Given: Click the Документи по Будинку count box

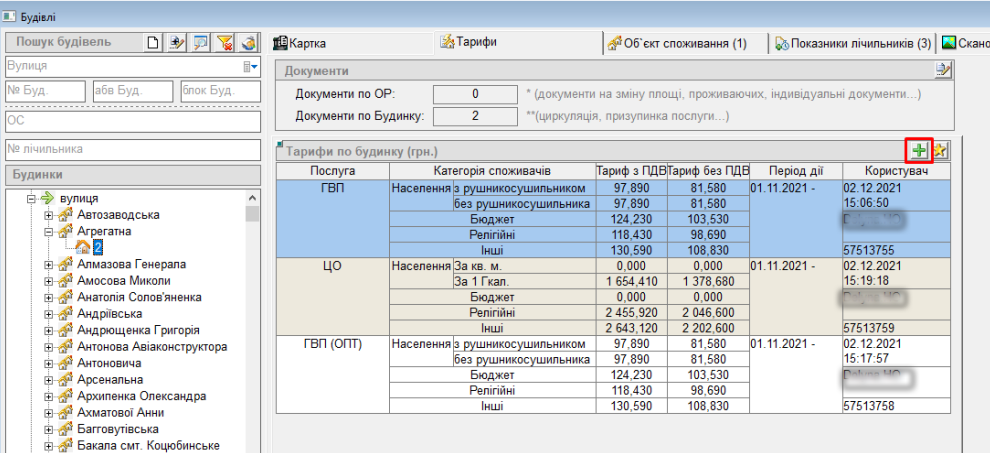Looking at the screenshot, I should coord(474,116).
